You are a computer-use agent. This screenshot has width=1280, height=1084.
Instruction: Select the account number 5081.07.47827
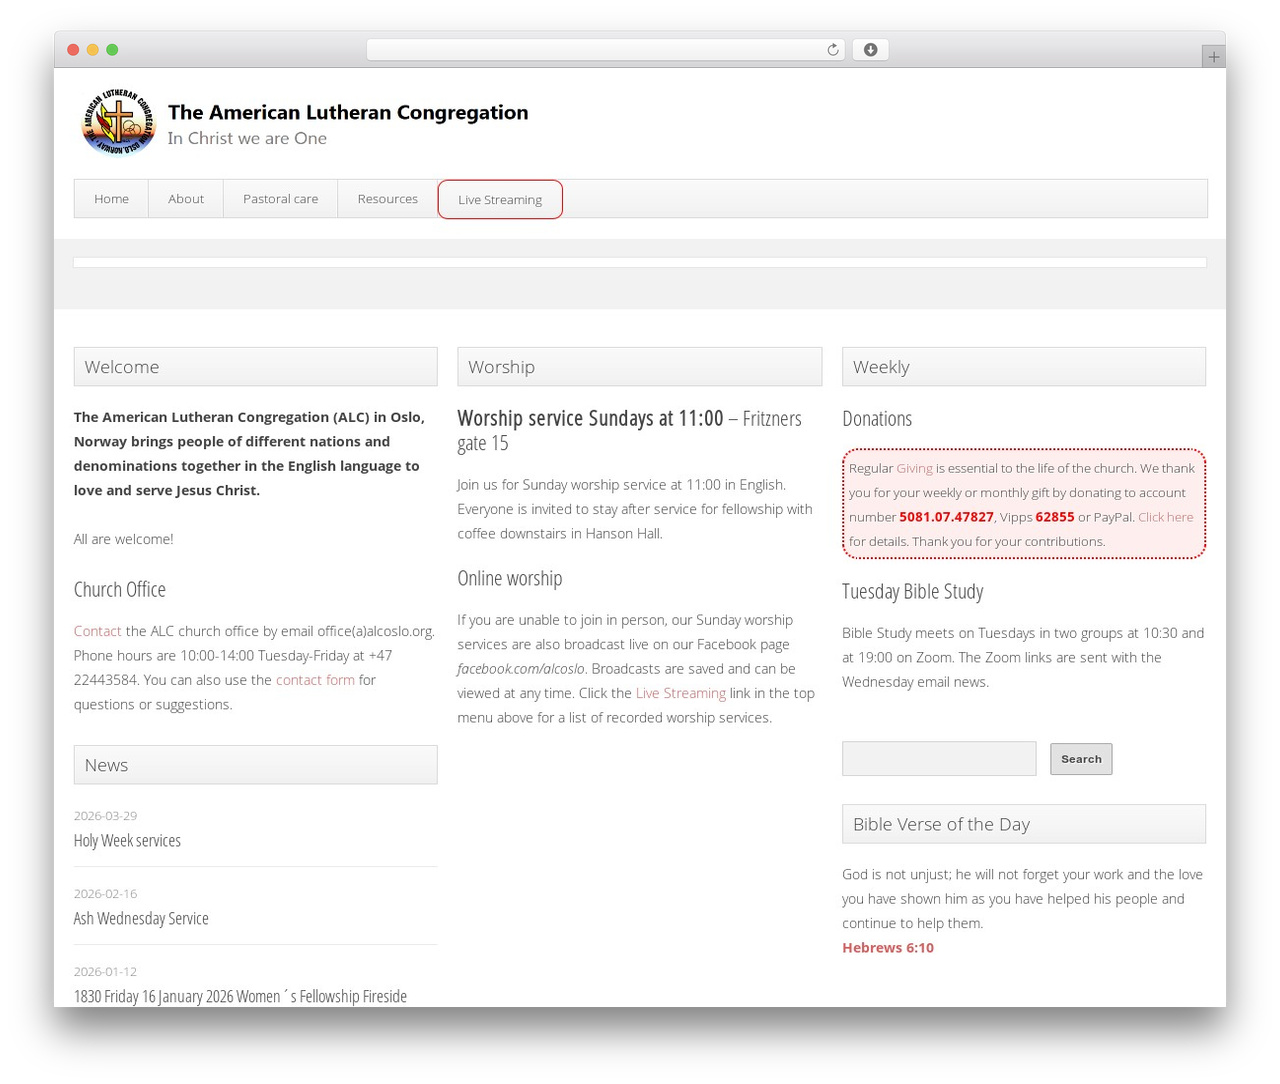[x=946, y=517]
